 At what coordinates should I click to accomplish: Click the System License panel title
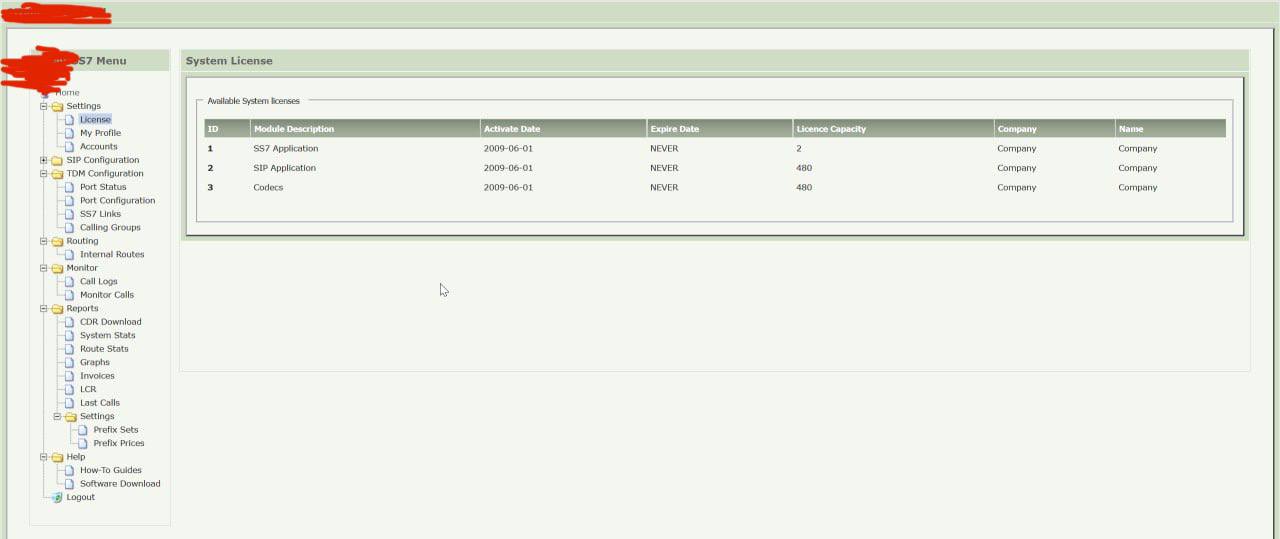pyautogui.click(x=229, y=61)
